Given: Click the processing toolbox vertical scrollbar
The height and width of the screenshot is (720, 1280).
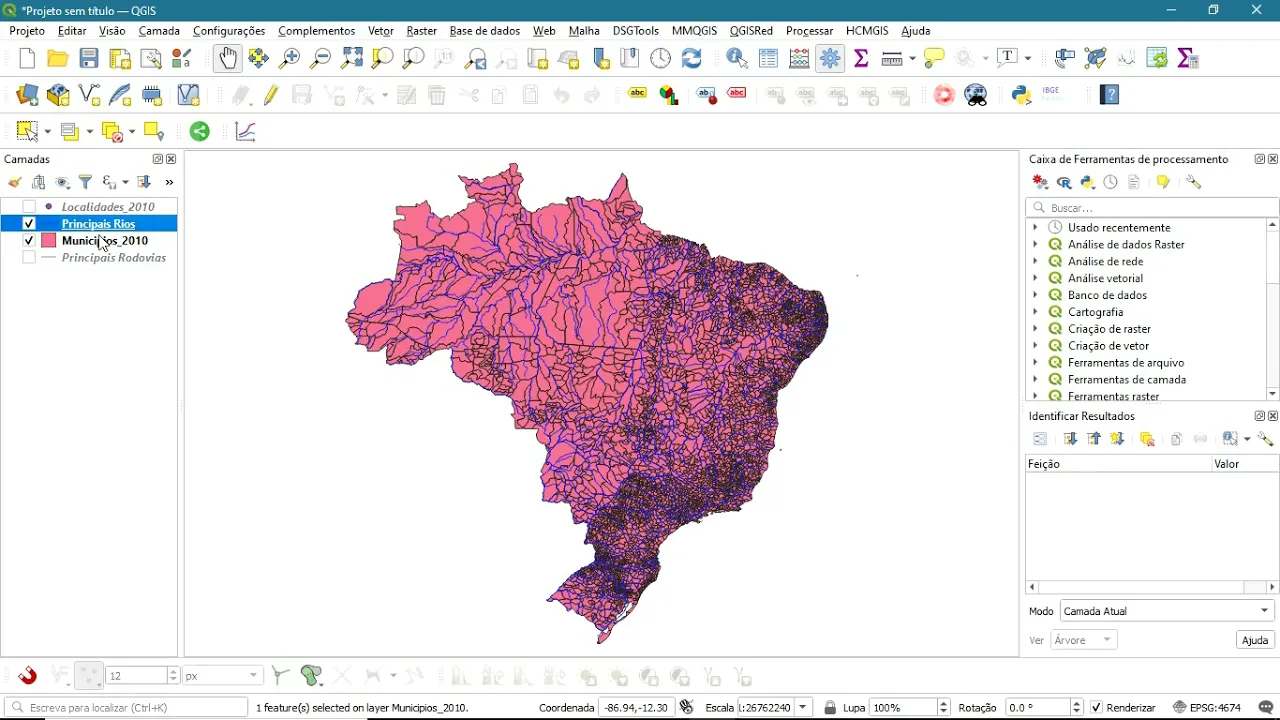Looking at the screenshot, I should coord(1272,308).
